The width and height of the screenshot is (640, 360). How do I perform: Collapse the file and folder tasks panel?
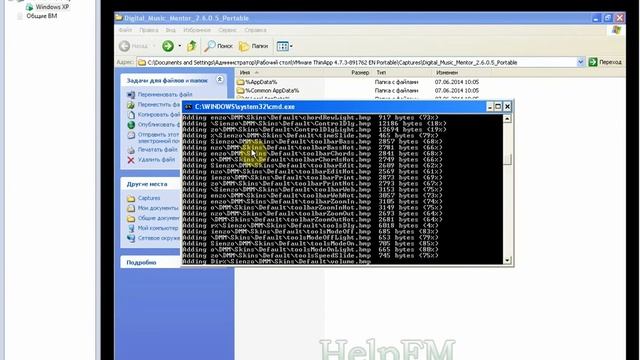click(220, 80)
